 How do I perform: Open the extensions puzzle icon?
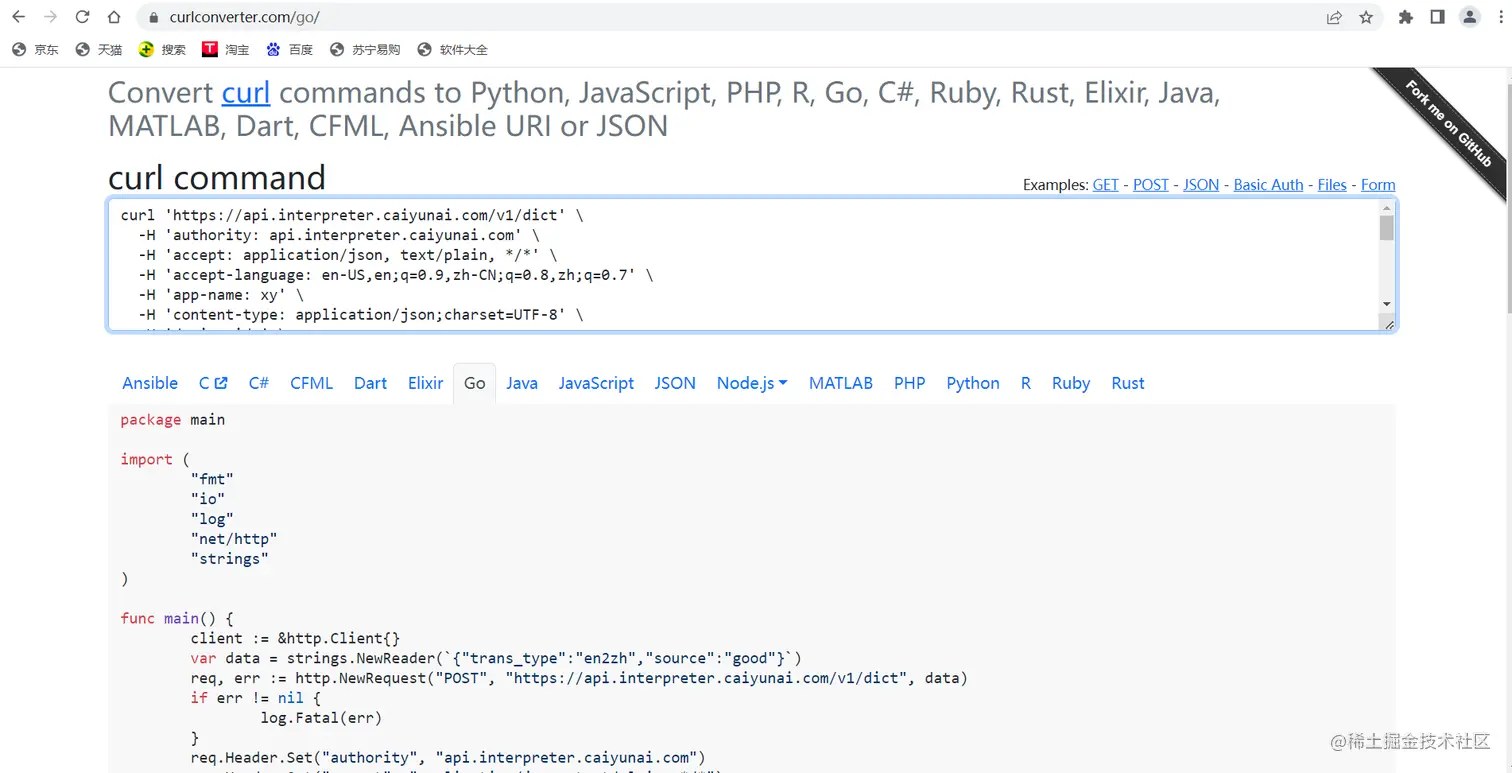[1405, 17]
